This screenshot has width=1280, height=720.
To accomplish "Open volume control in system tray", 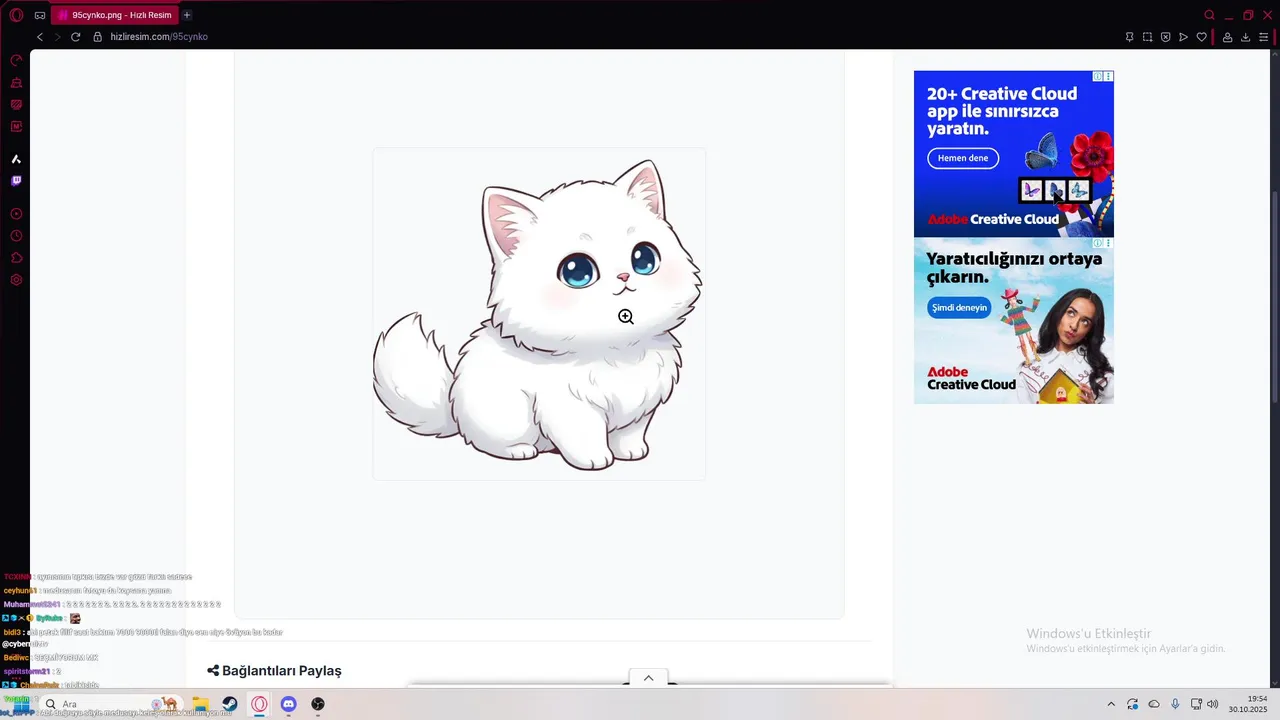I will 1213,704.
